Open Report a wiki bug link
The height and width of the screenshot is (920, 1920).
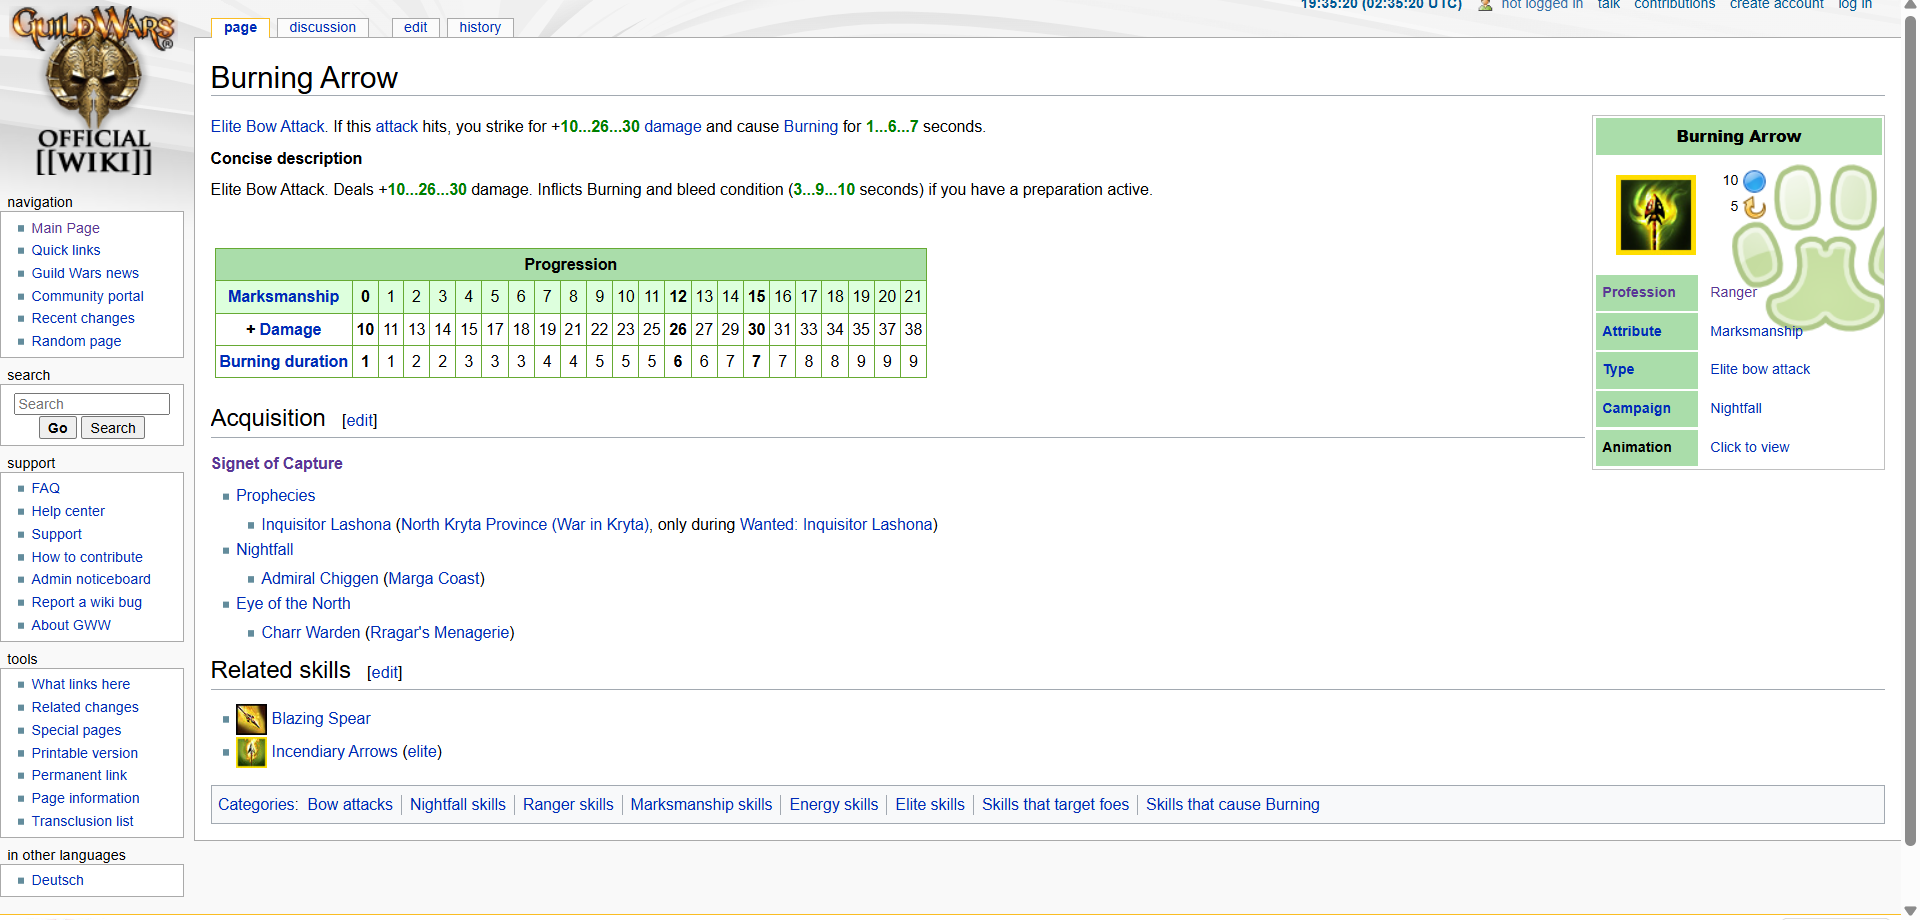click(87, 602)
